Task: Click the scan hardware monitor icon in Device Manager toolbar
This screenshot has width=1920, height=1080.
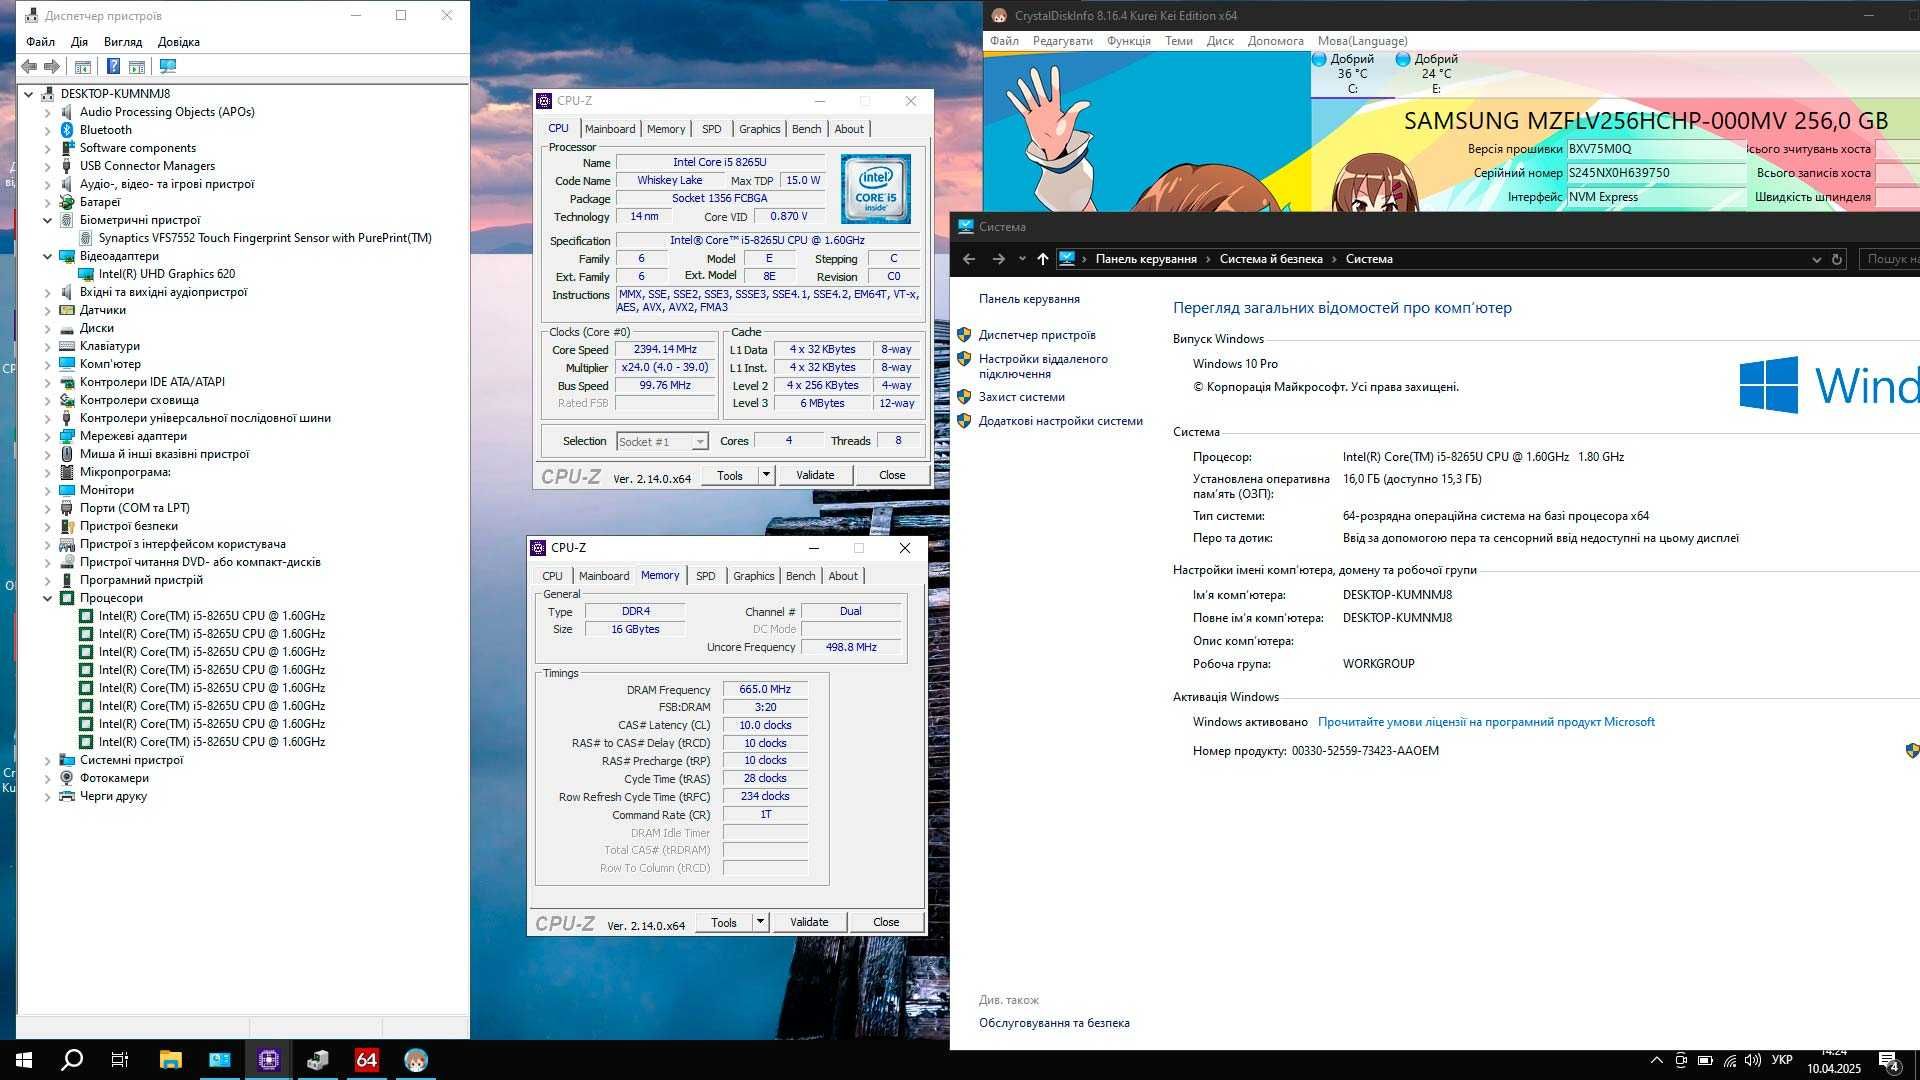Action: (x=168, y=66)
